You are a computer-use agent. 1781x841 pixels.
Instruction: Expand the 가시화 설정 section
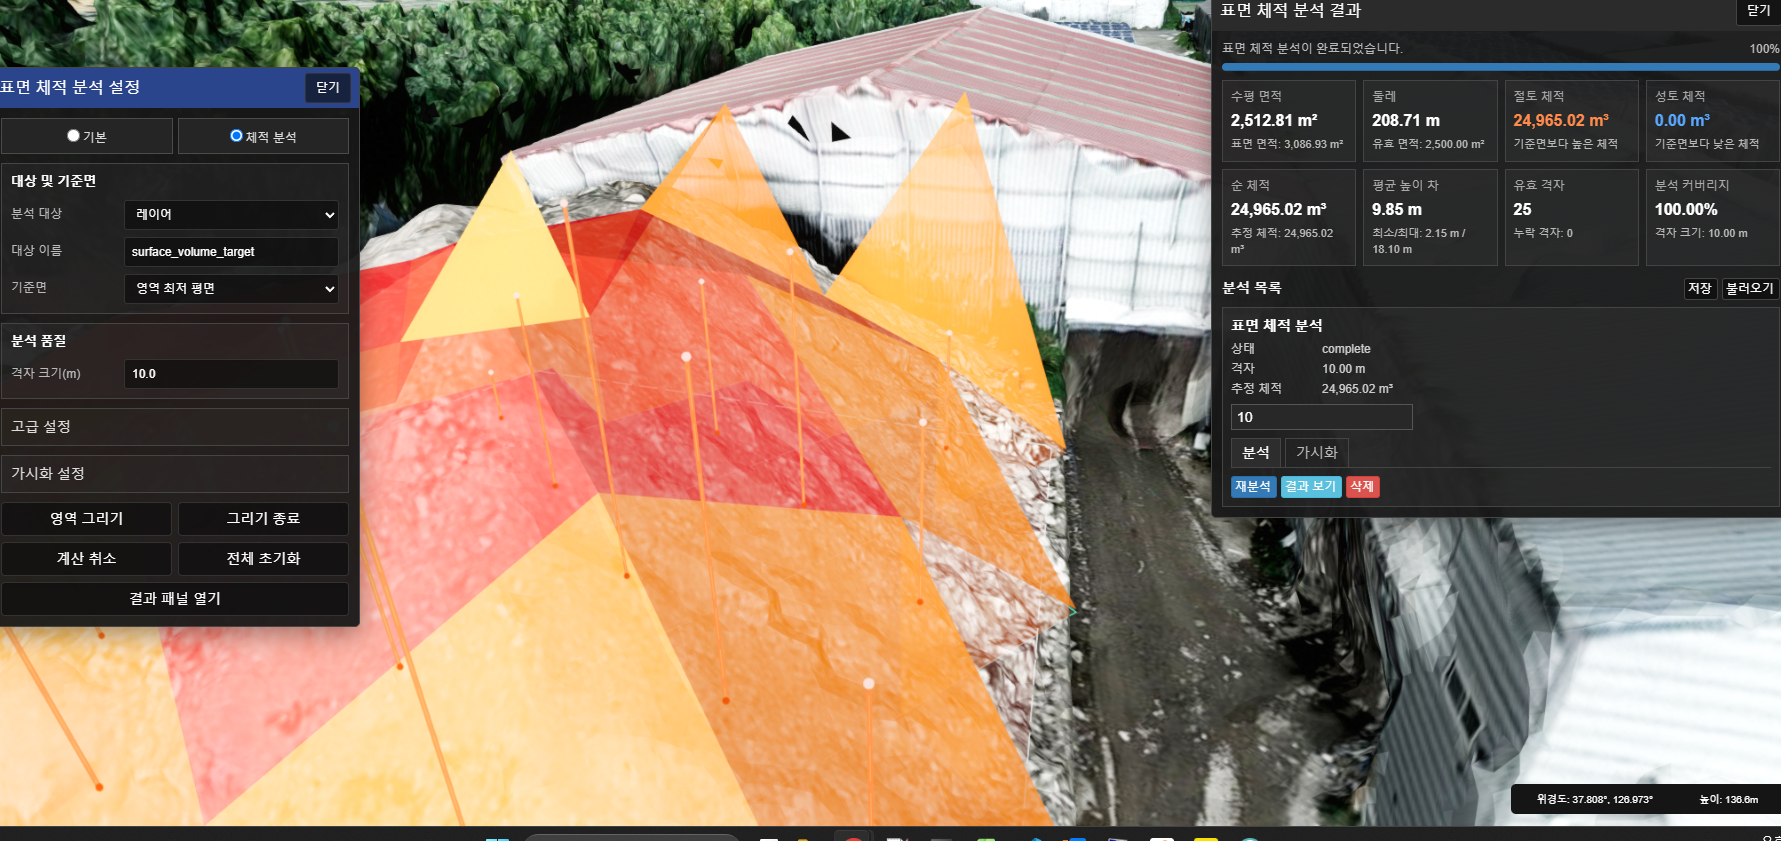(x=175, y=473)
